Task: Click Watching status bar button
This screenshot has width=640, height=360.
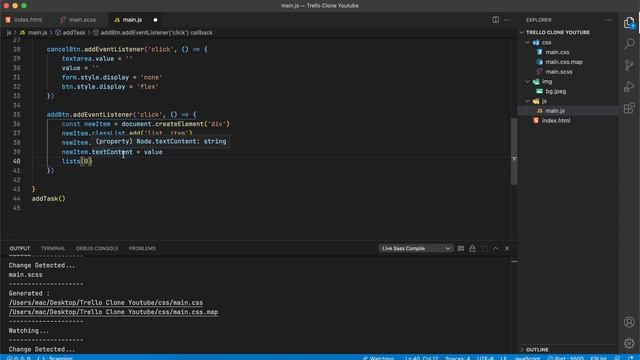Action: 379,358
